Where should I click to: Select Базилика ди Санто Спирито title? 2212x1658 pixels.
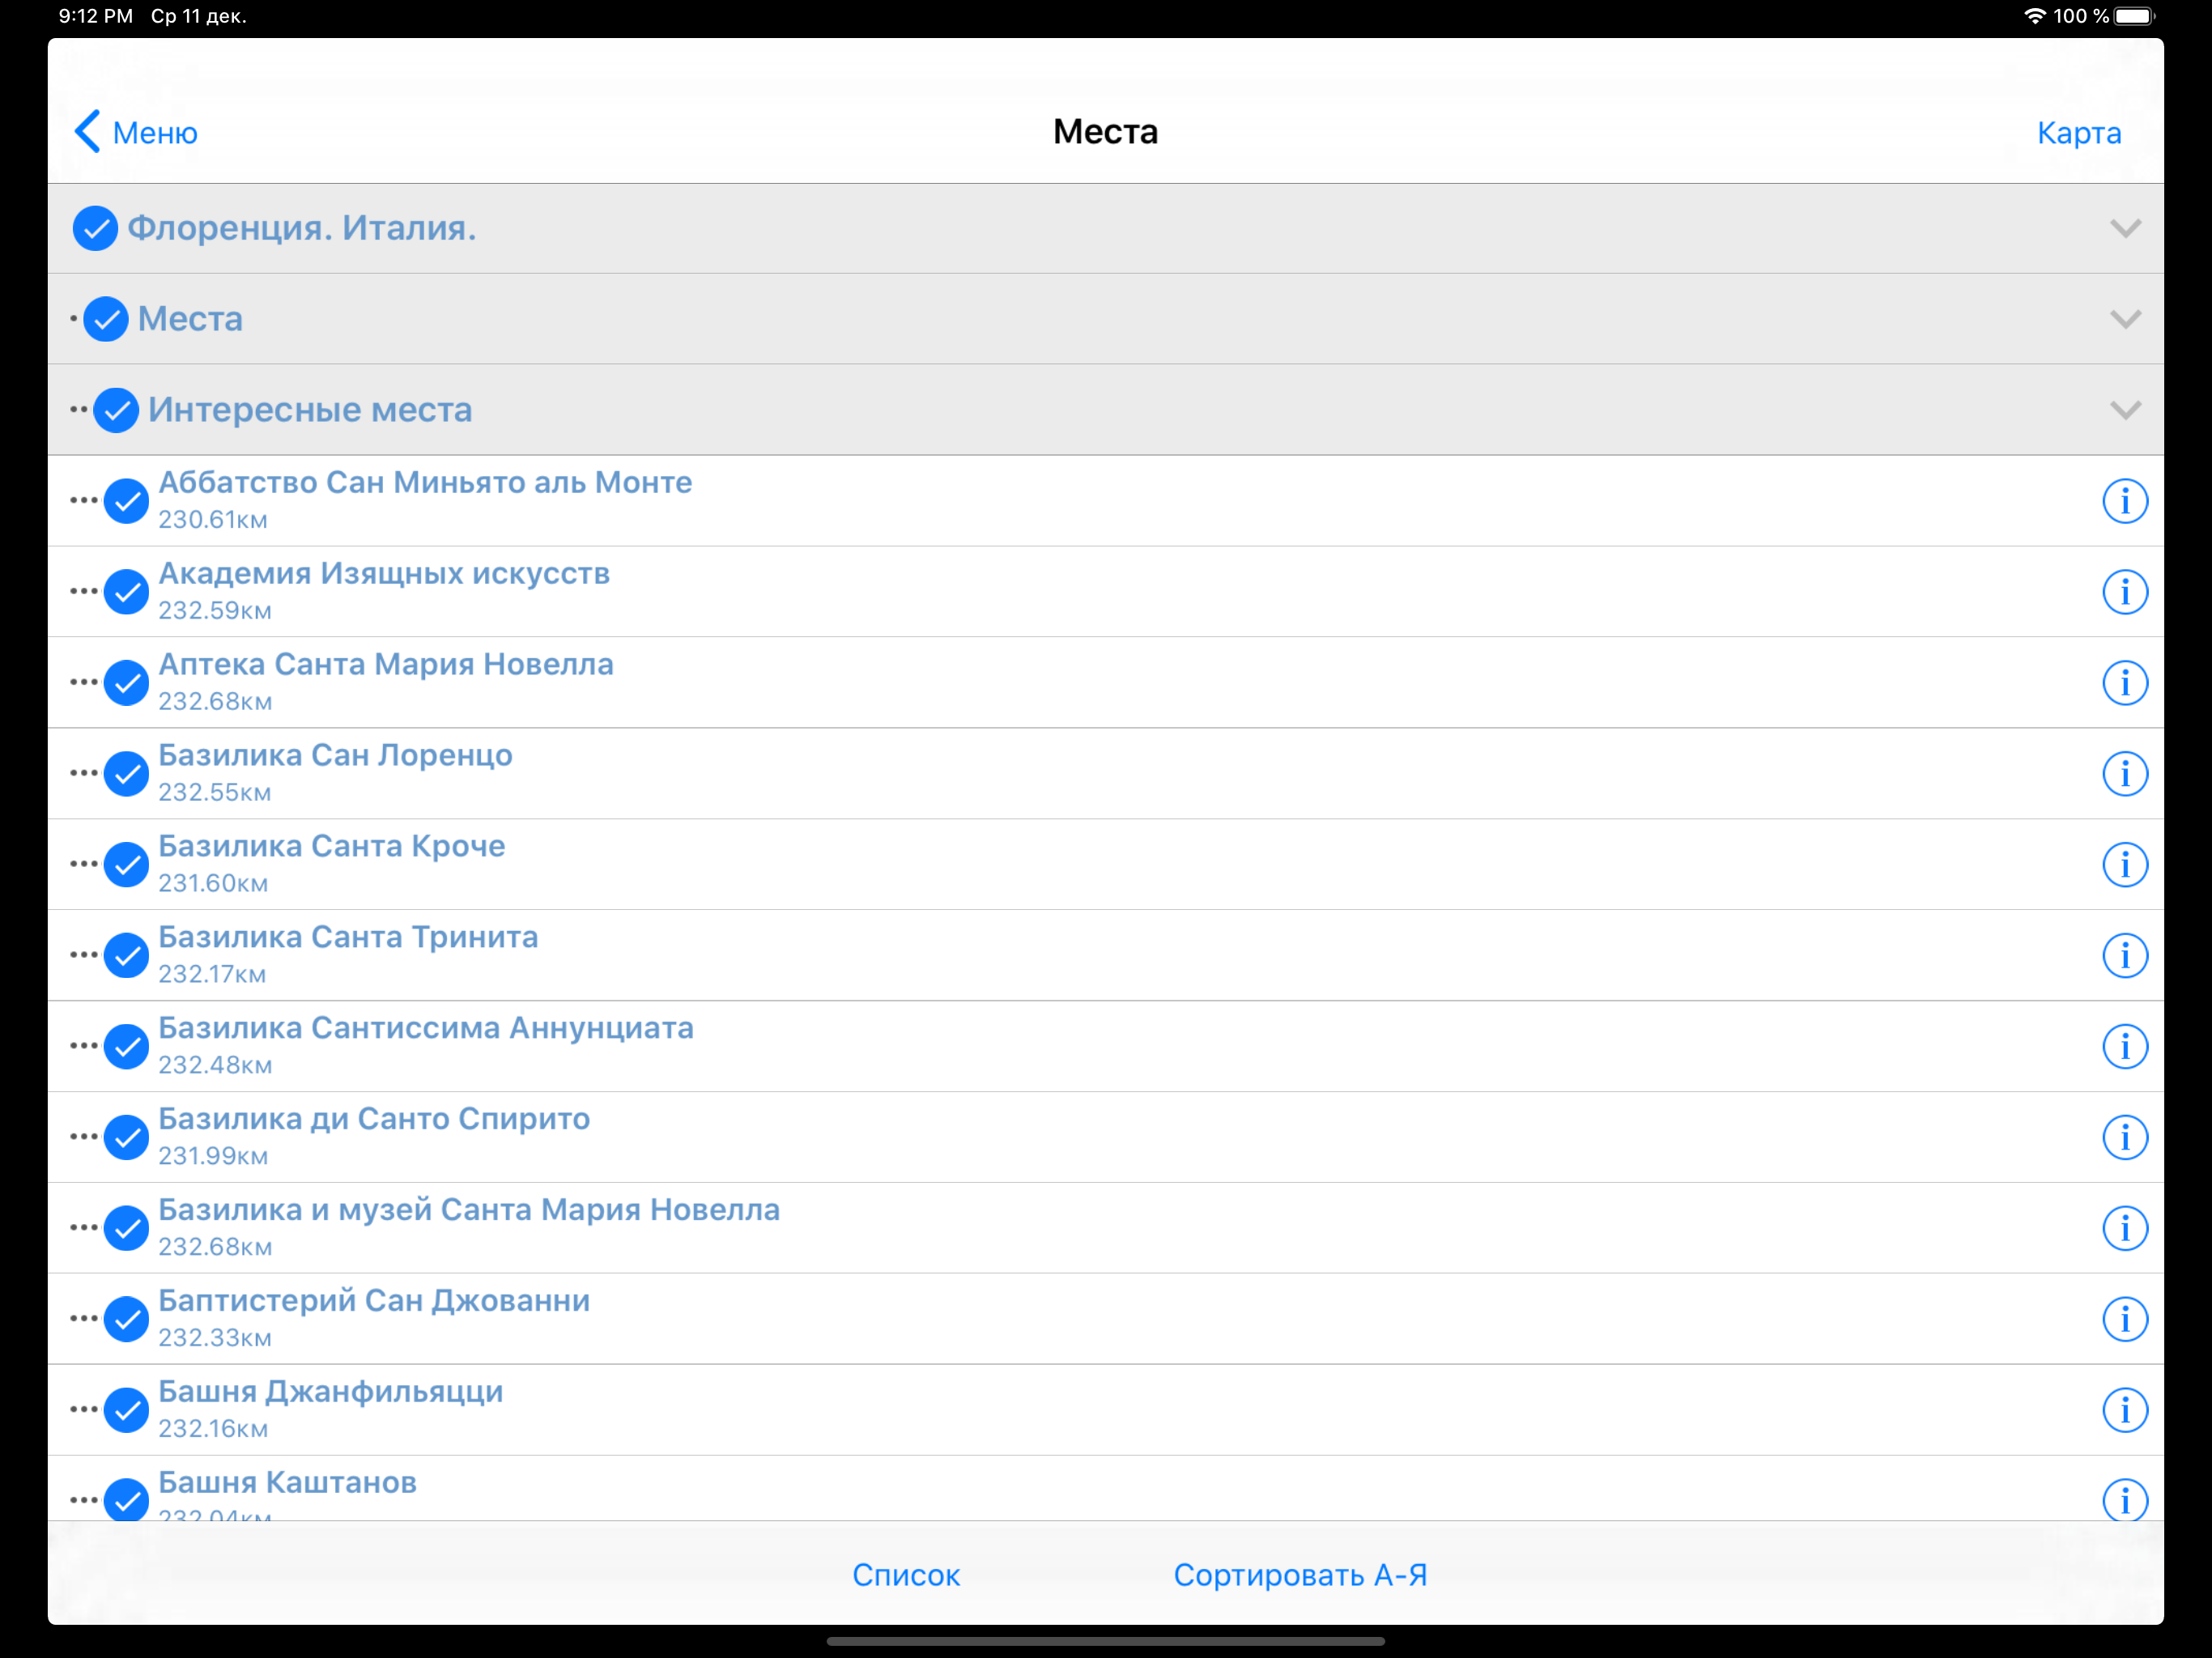click(374, 1119)
